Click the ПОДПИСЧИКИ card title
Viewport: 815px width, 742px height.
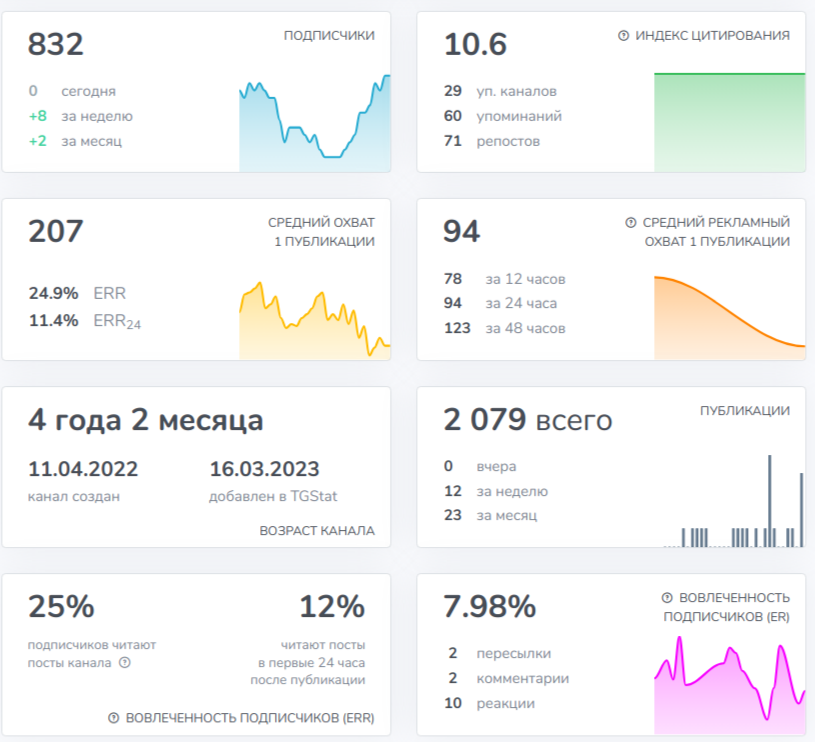tap(329, 35)
